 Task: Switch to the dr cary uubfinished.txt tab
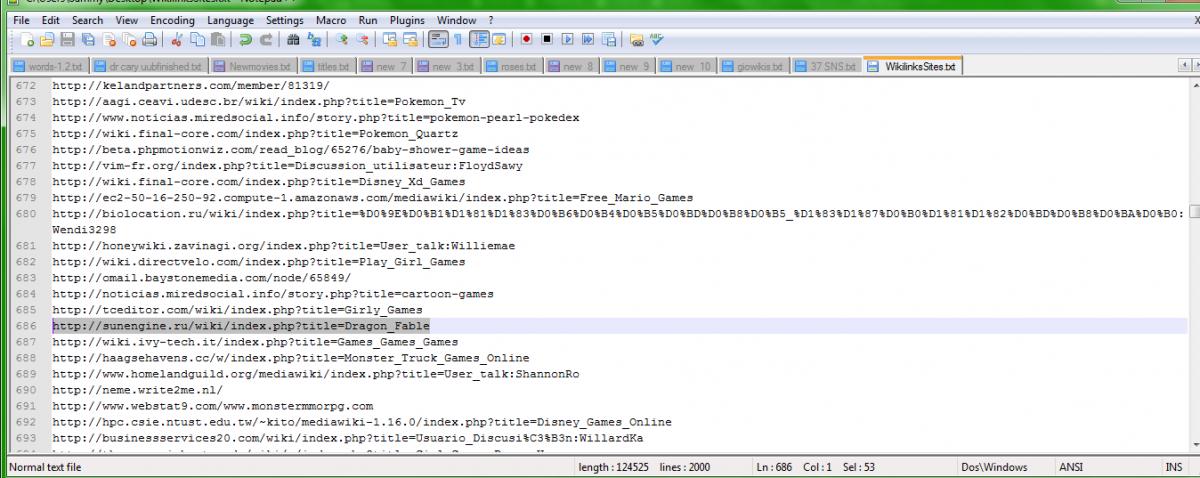pyautogui.click(x=151, y=67)
